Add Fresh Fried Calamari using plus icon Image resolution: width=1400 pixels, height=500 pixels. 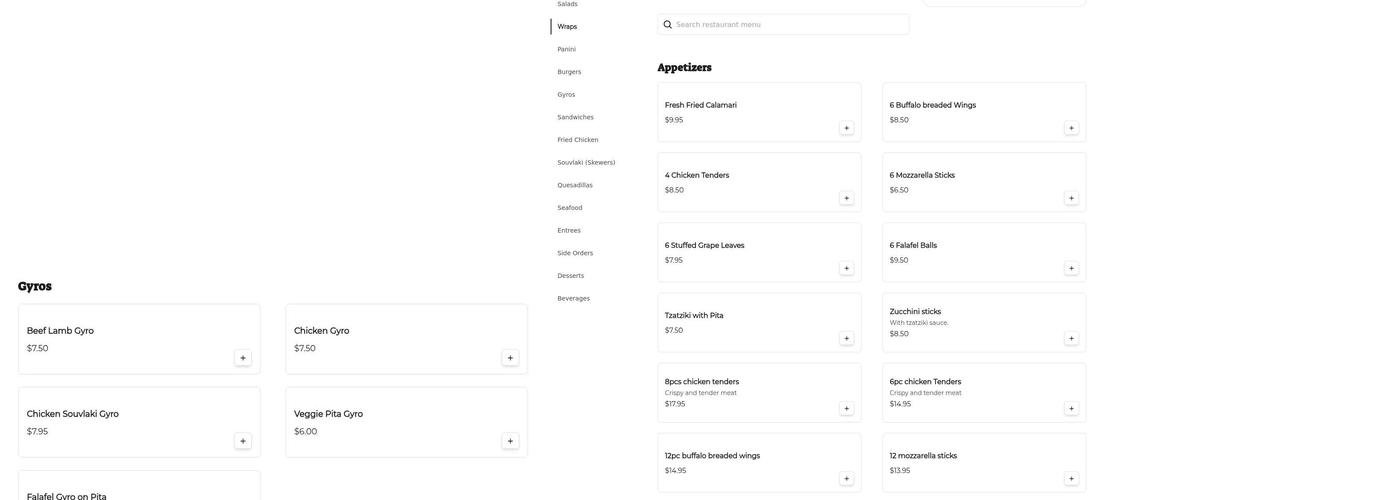(x=846, y=128)
